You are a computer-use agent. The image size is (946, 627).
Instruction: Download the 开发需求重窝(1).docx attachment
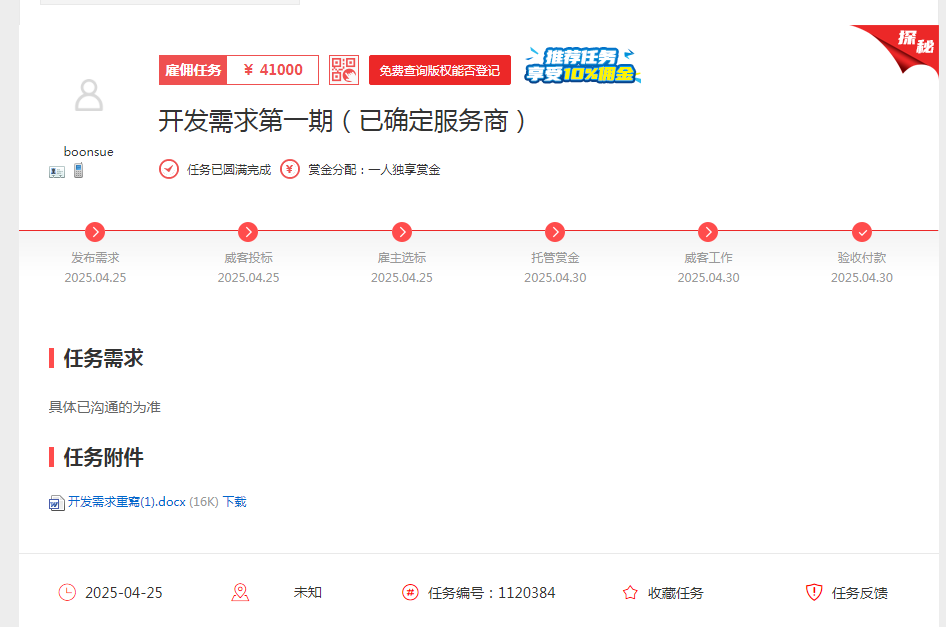tap(234, 502)
